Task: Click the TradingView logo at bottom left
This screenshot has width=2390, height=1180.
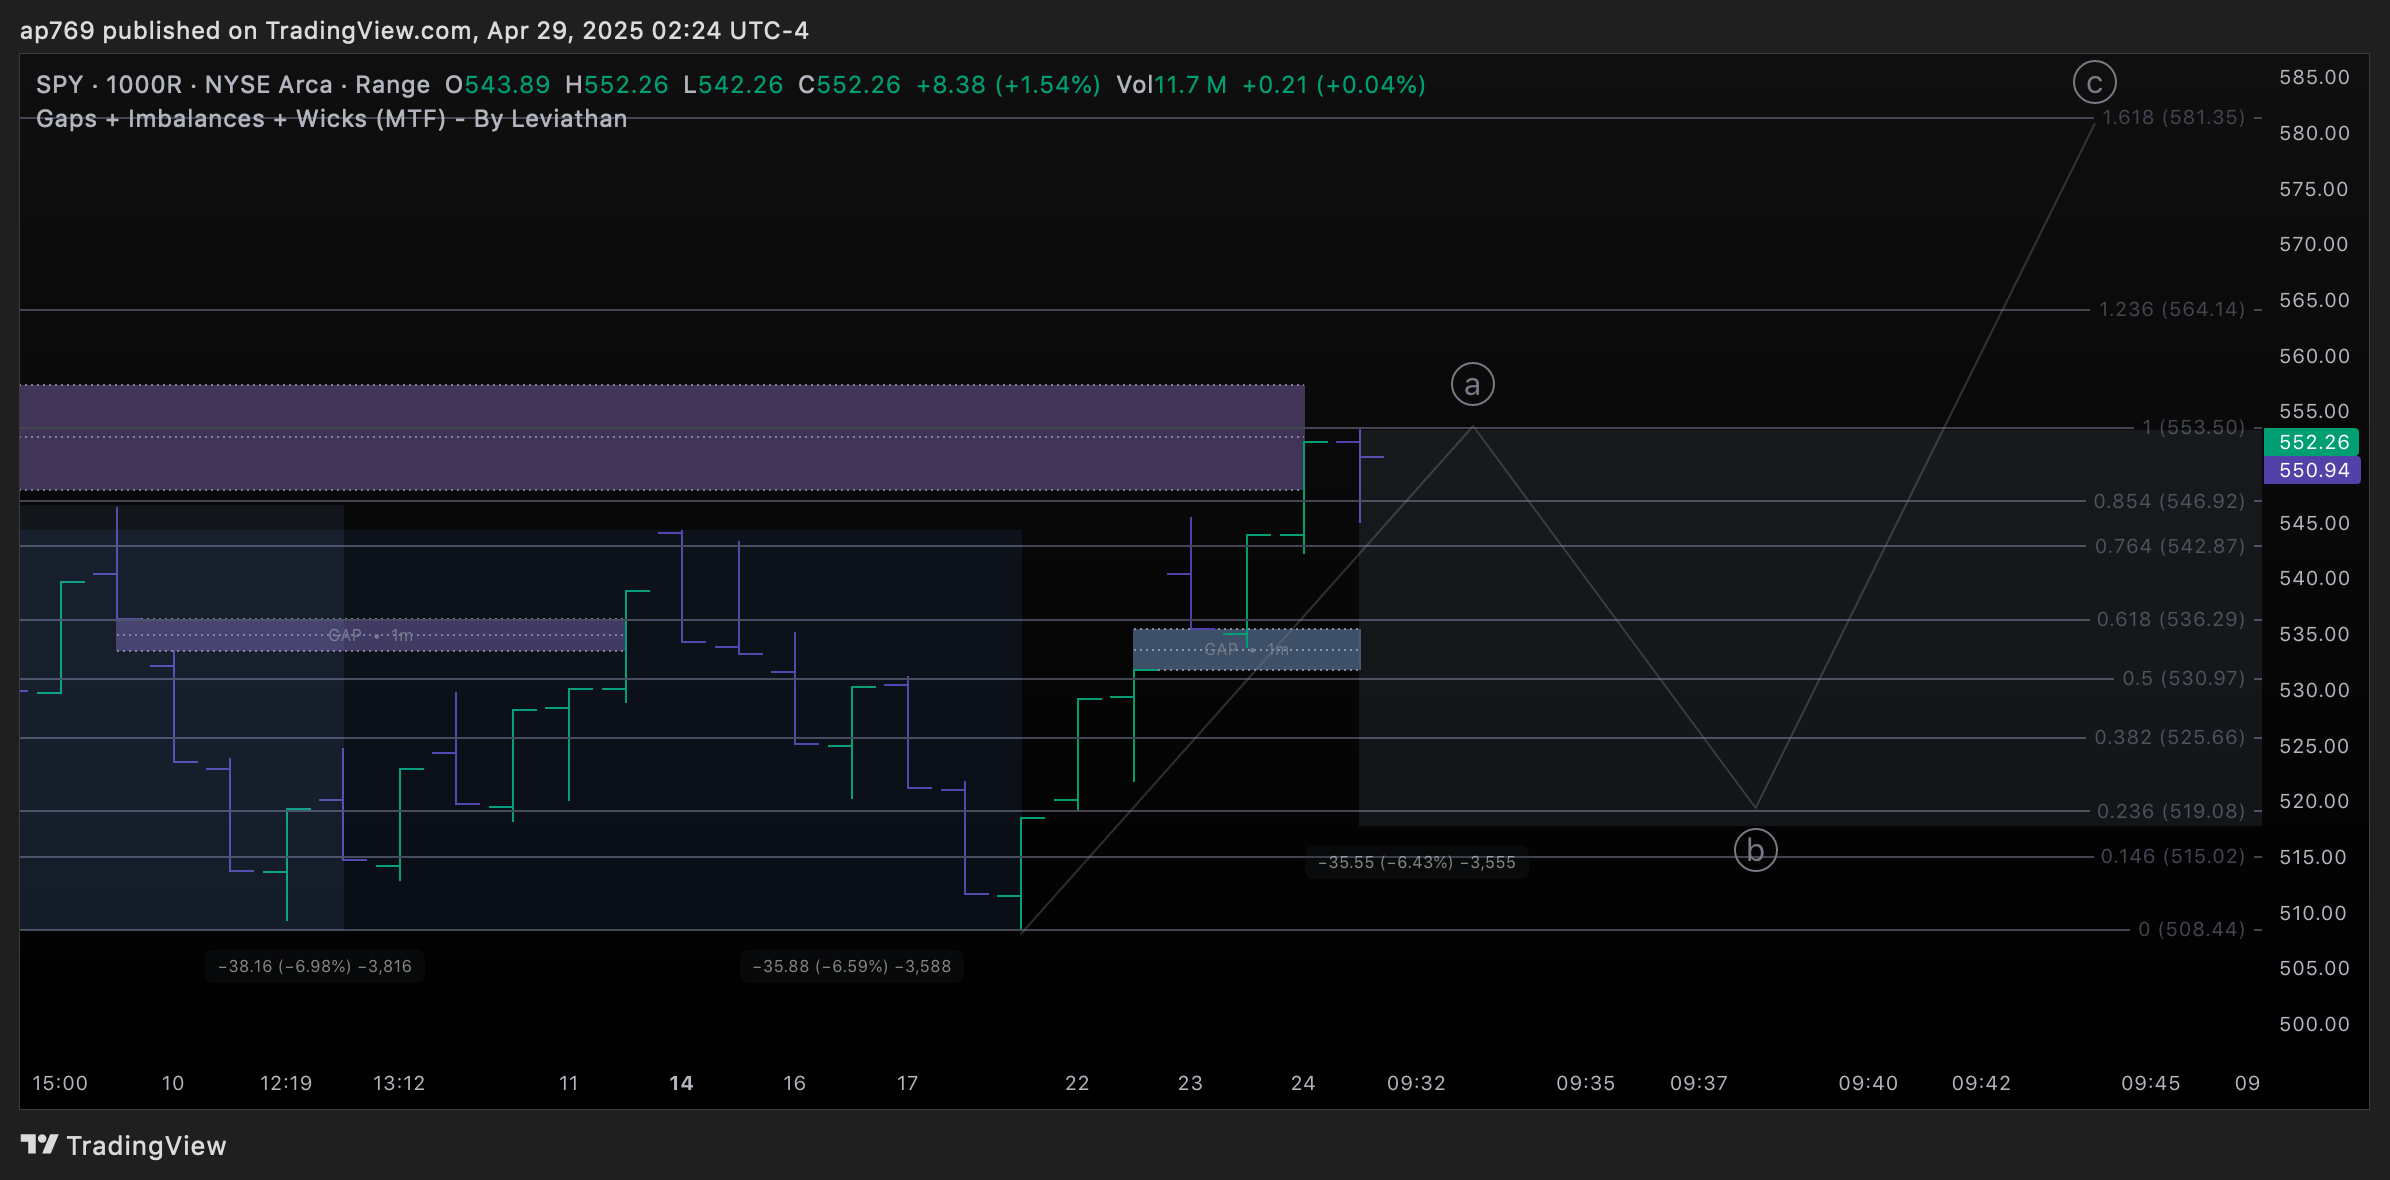Action: [x=123, y=1145]
